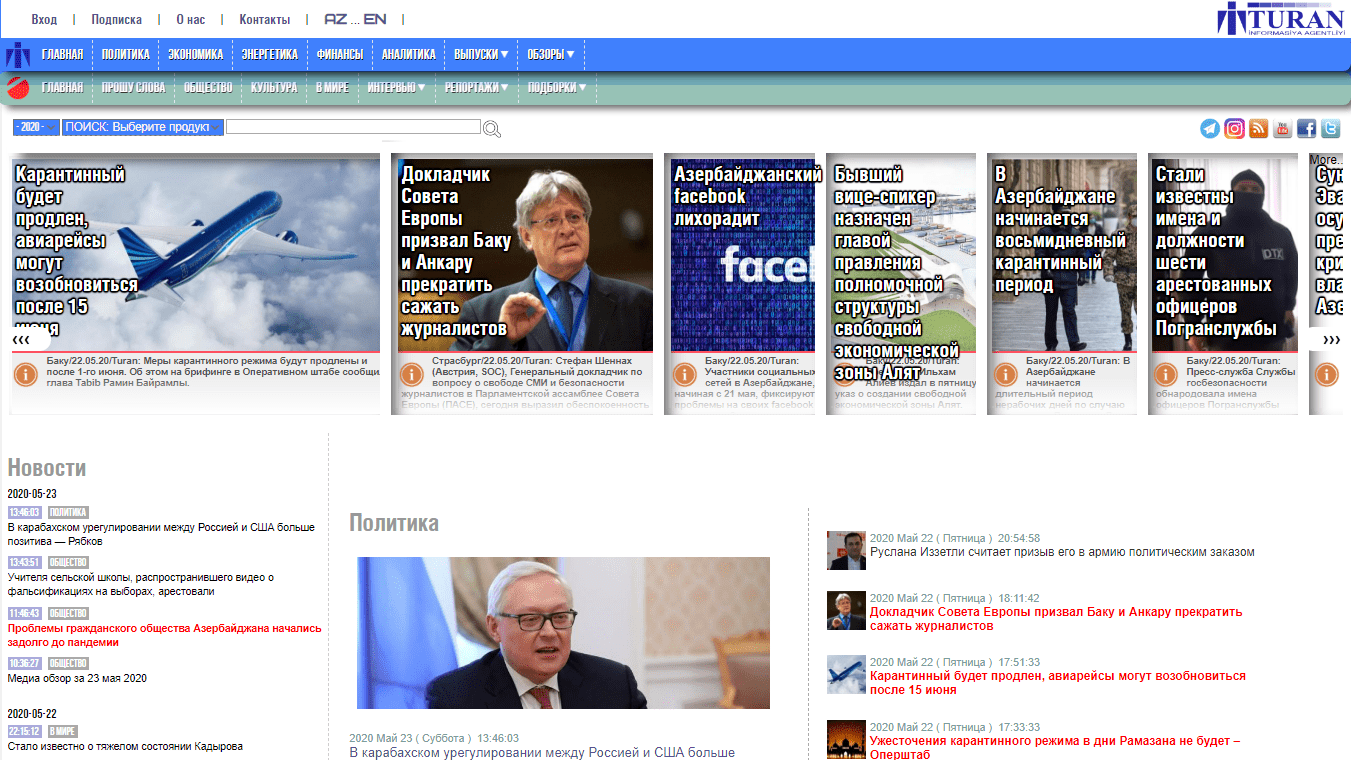Click the magnifying glass search icon

(492, 129)
